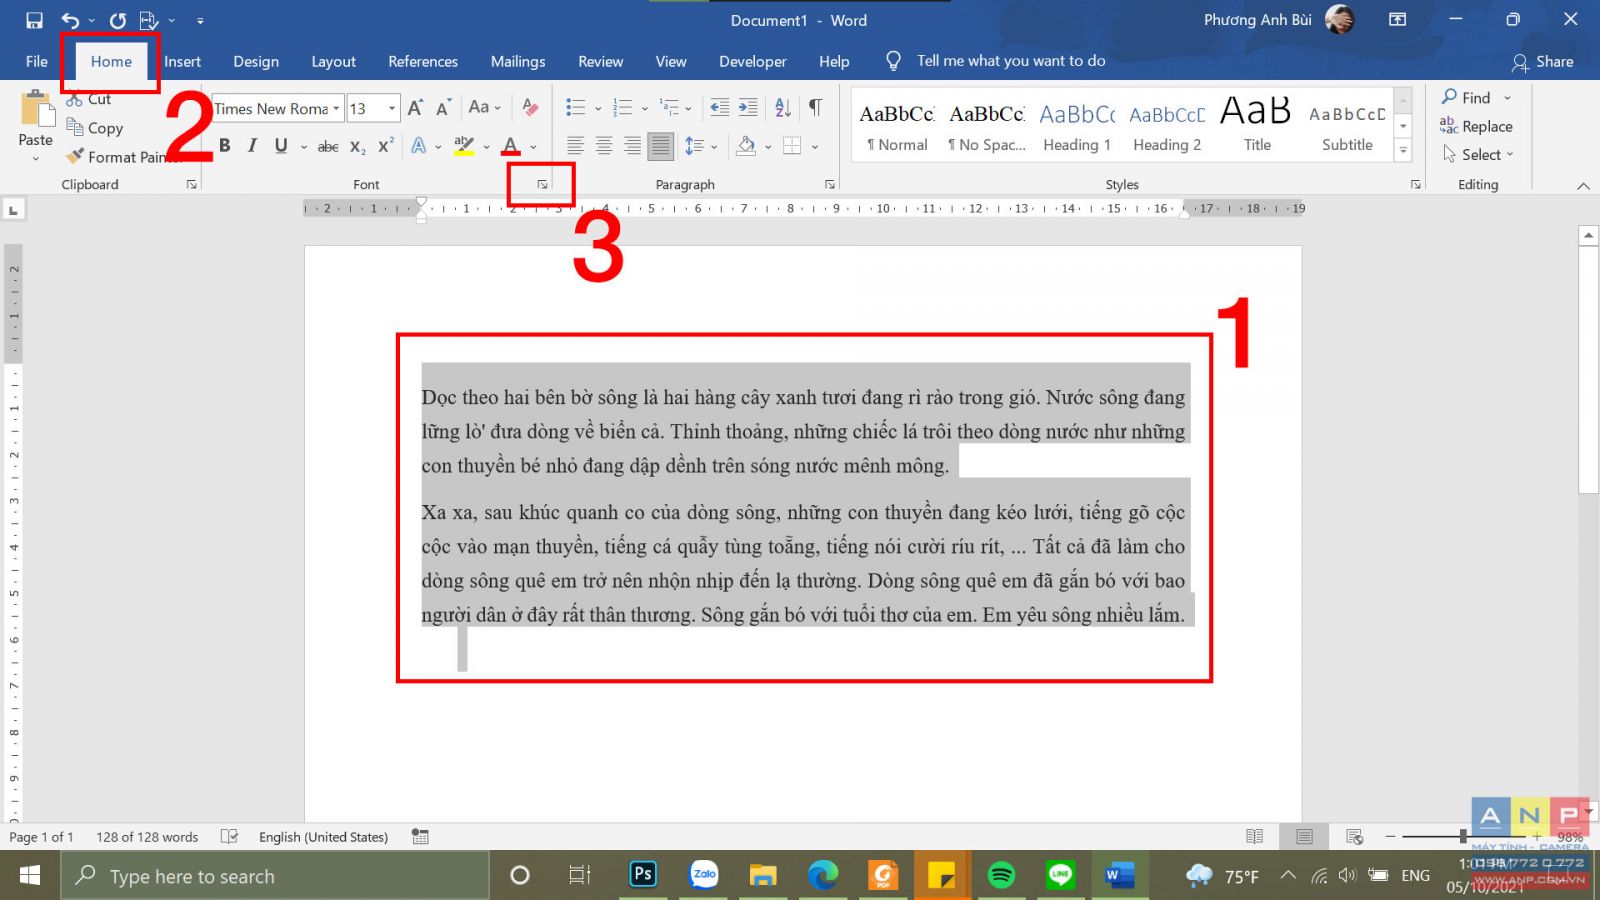The image size is (1600, 900).
Task: Click the word count status
Action: [147, 837]
